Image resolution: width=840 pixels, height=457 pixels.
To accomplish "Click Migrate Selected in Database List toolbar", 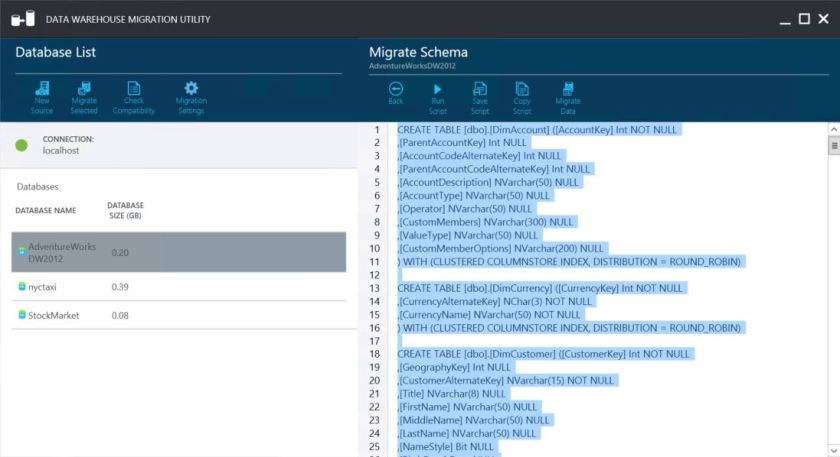I will pyautogui.click(x=84, y=98).
